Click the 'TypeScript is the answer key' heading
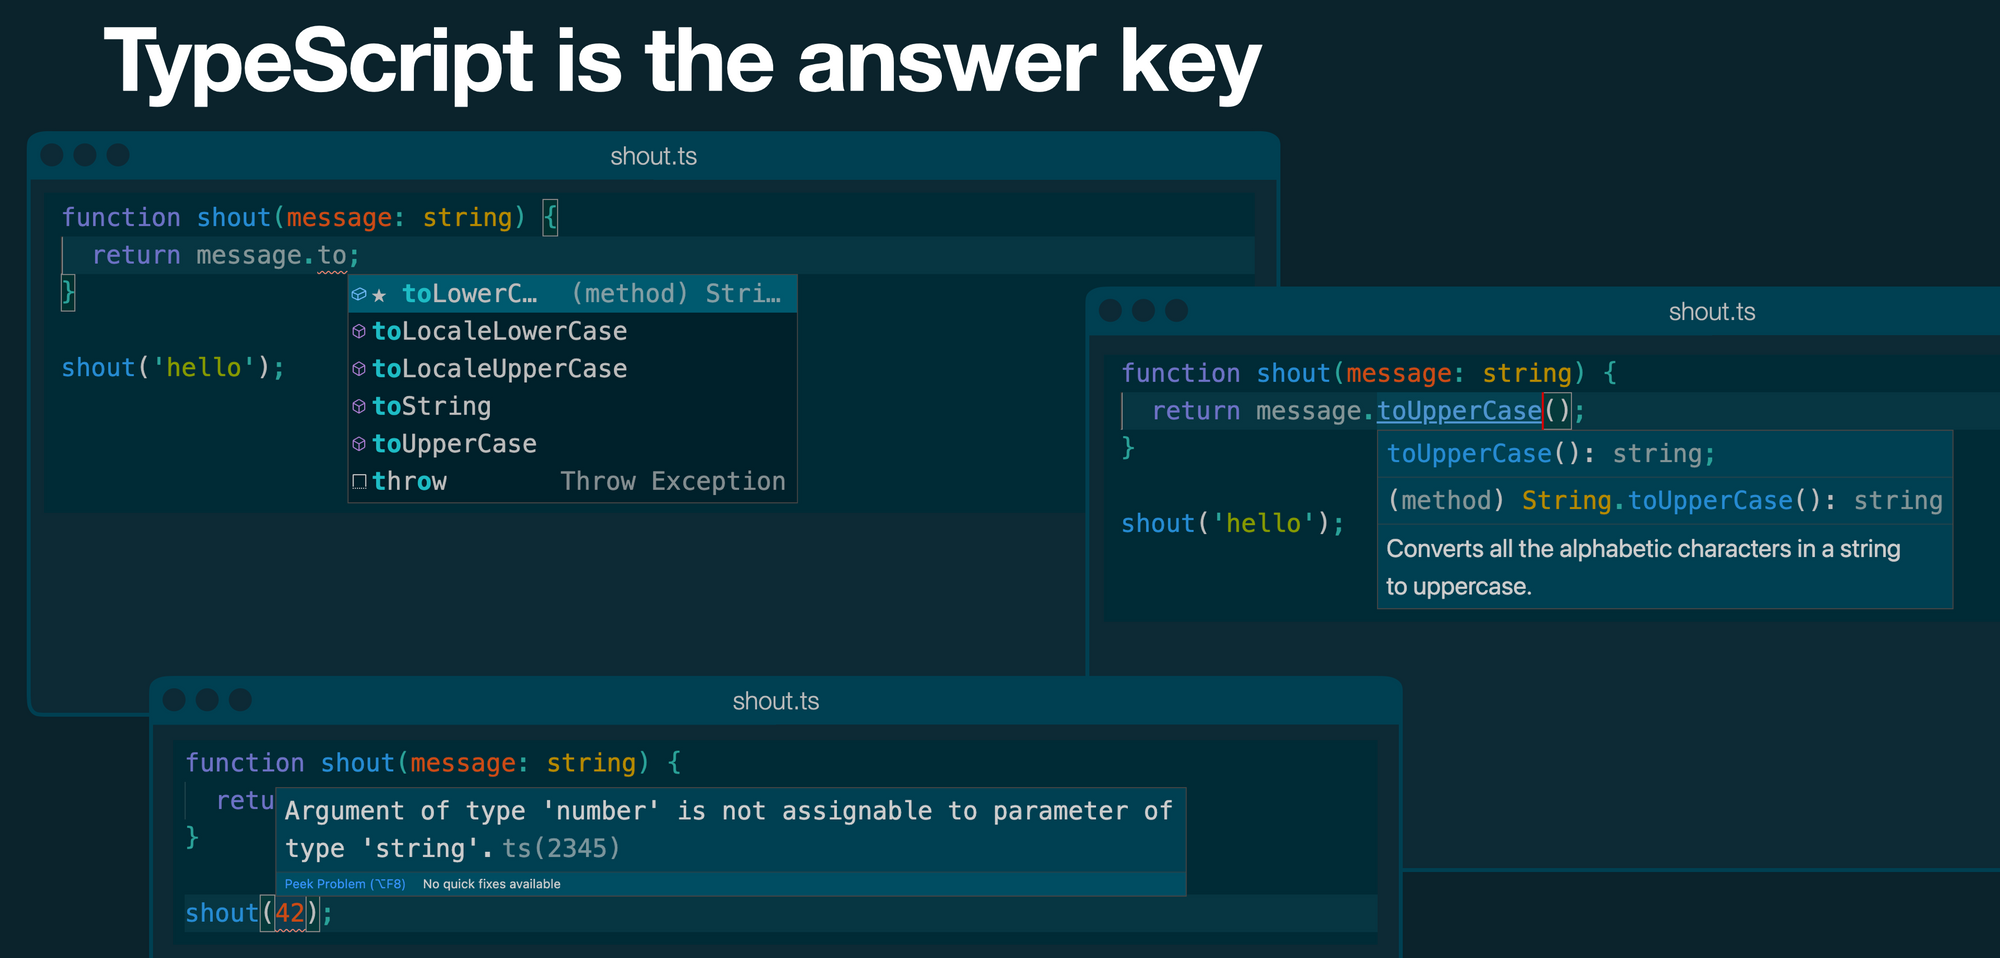The height and width of the screenshot is (958, 2000). pyautogui.click(x=682, y=63)
